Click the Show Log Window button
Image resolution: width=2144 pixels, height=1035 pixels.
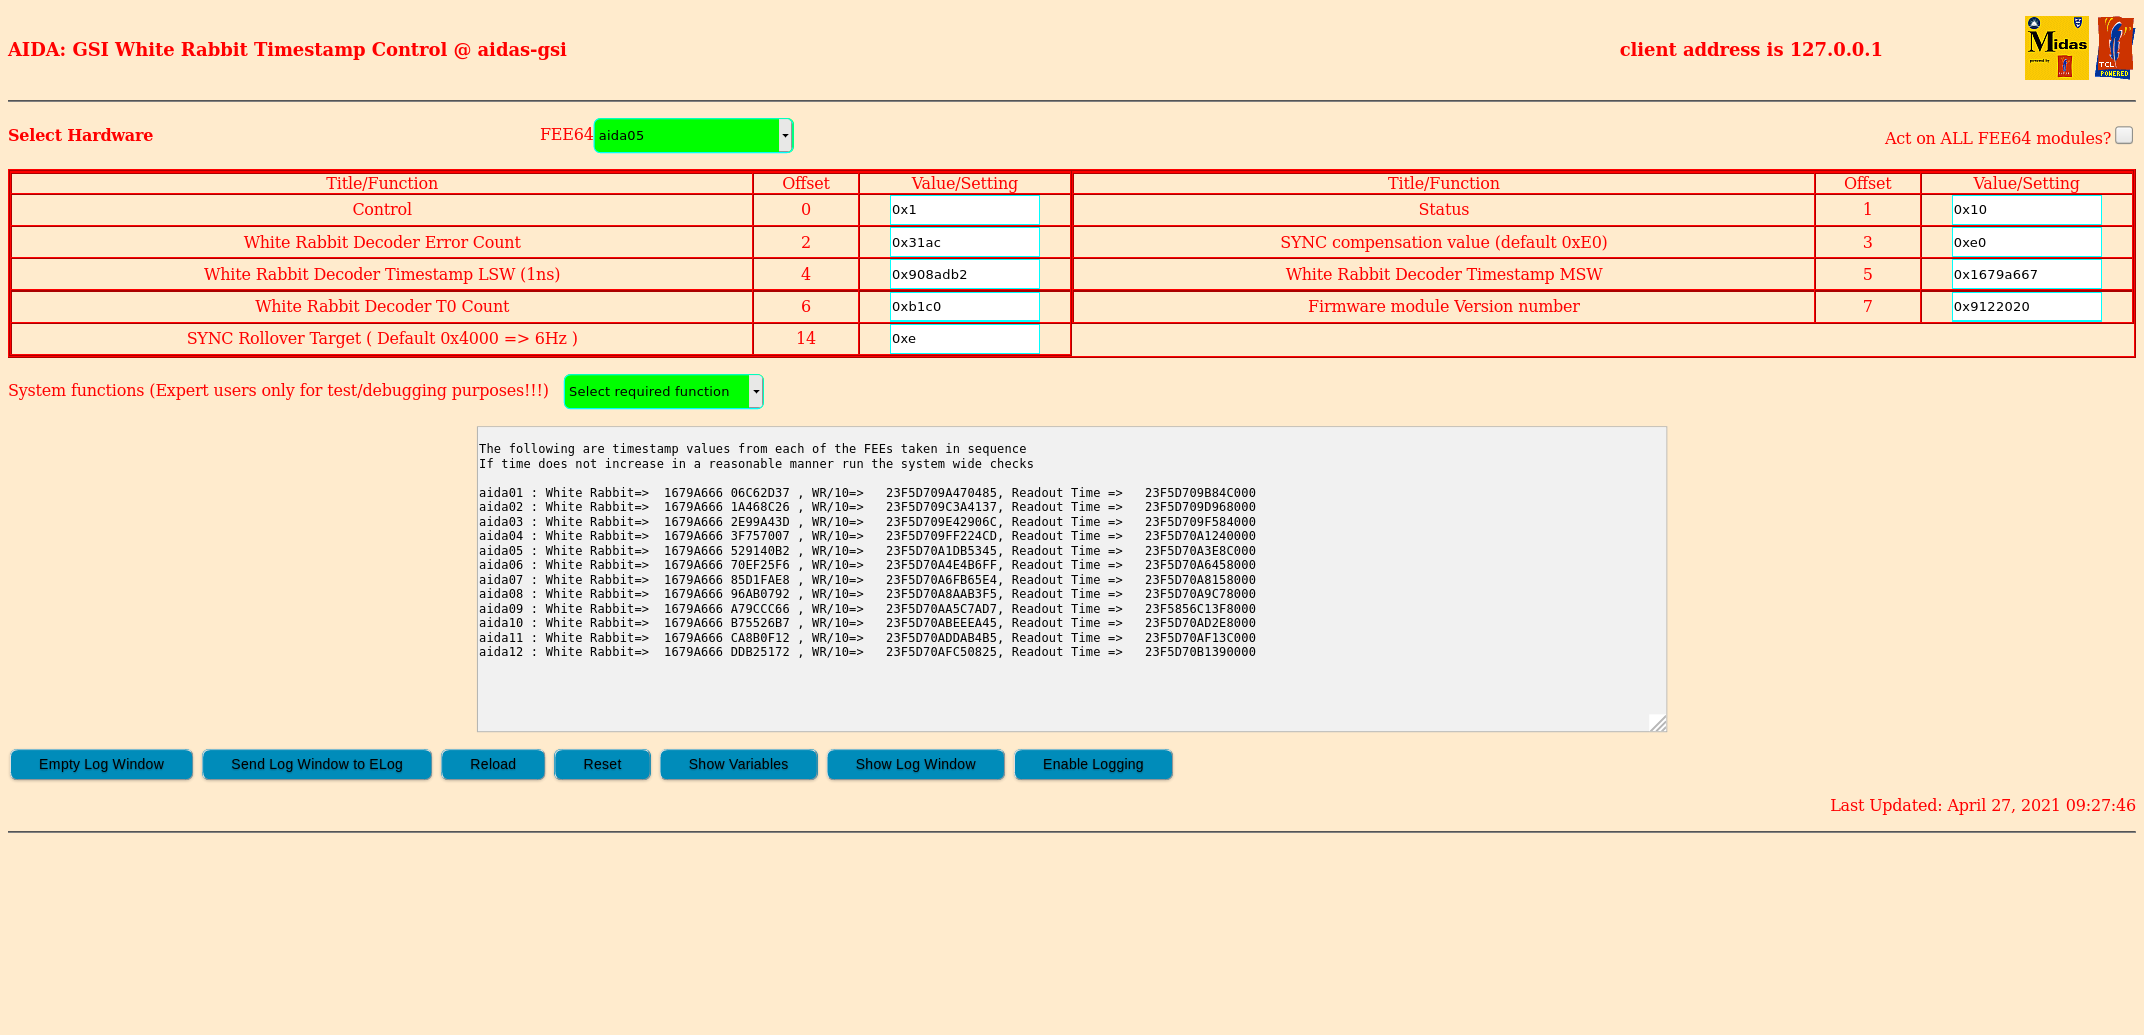tap(915, 764)
